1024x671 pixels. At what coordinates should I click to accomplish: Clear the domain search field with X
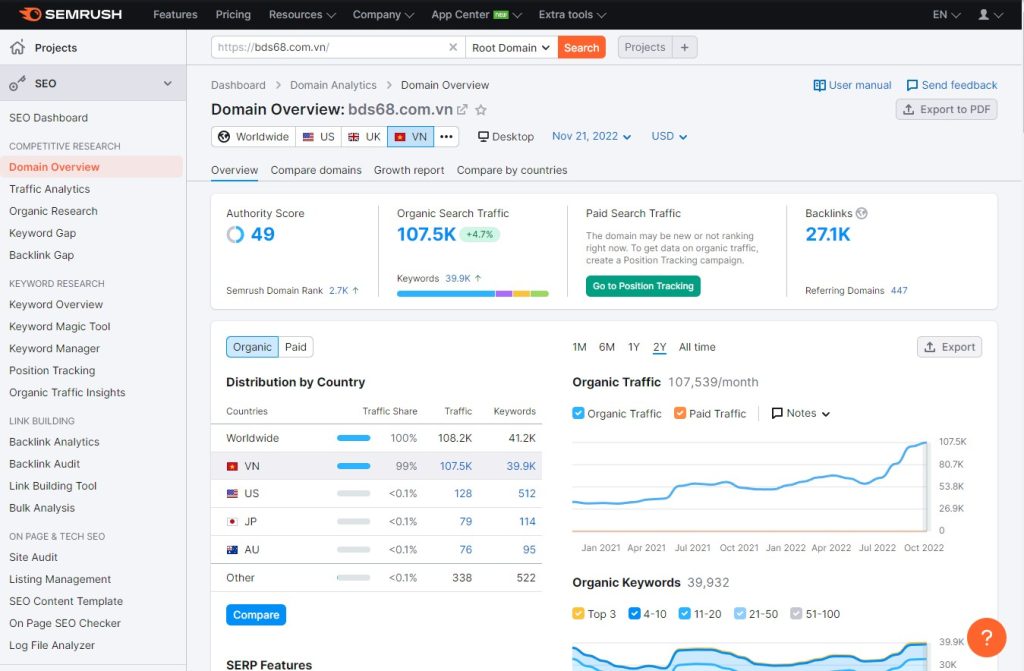[x=453, y=47]
